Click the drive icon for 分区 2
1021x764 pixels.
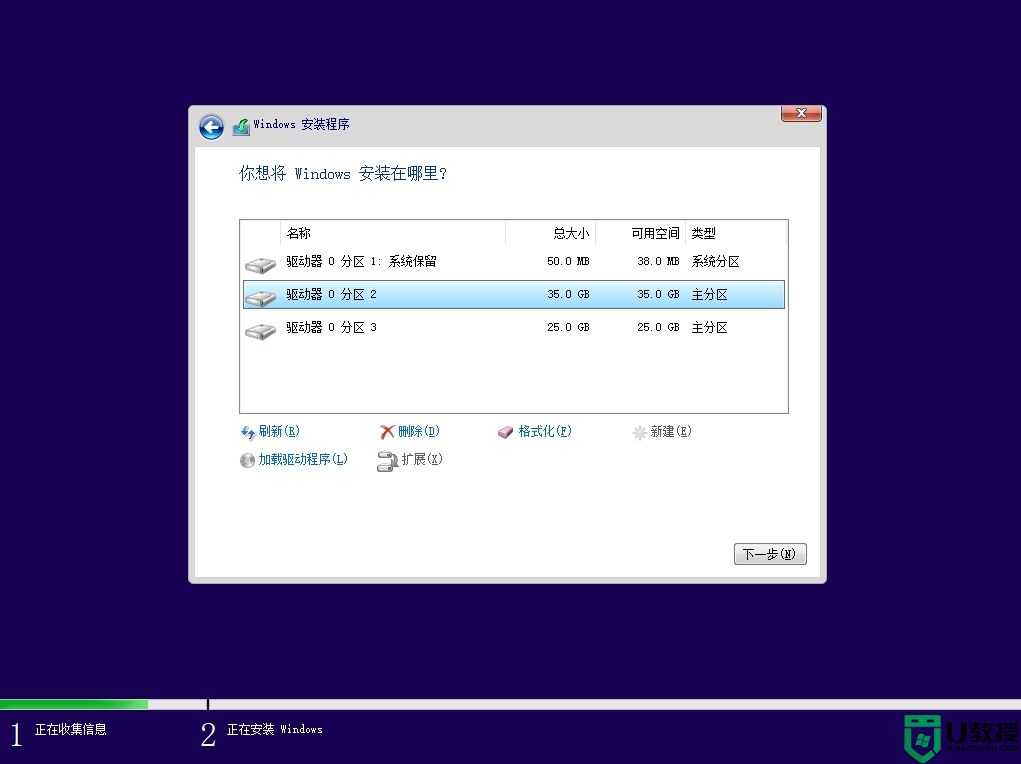(260, 298)
